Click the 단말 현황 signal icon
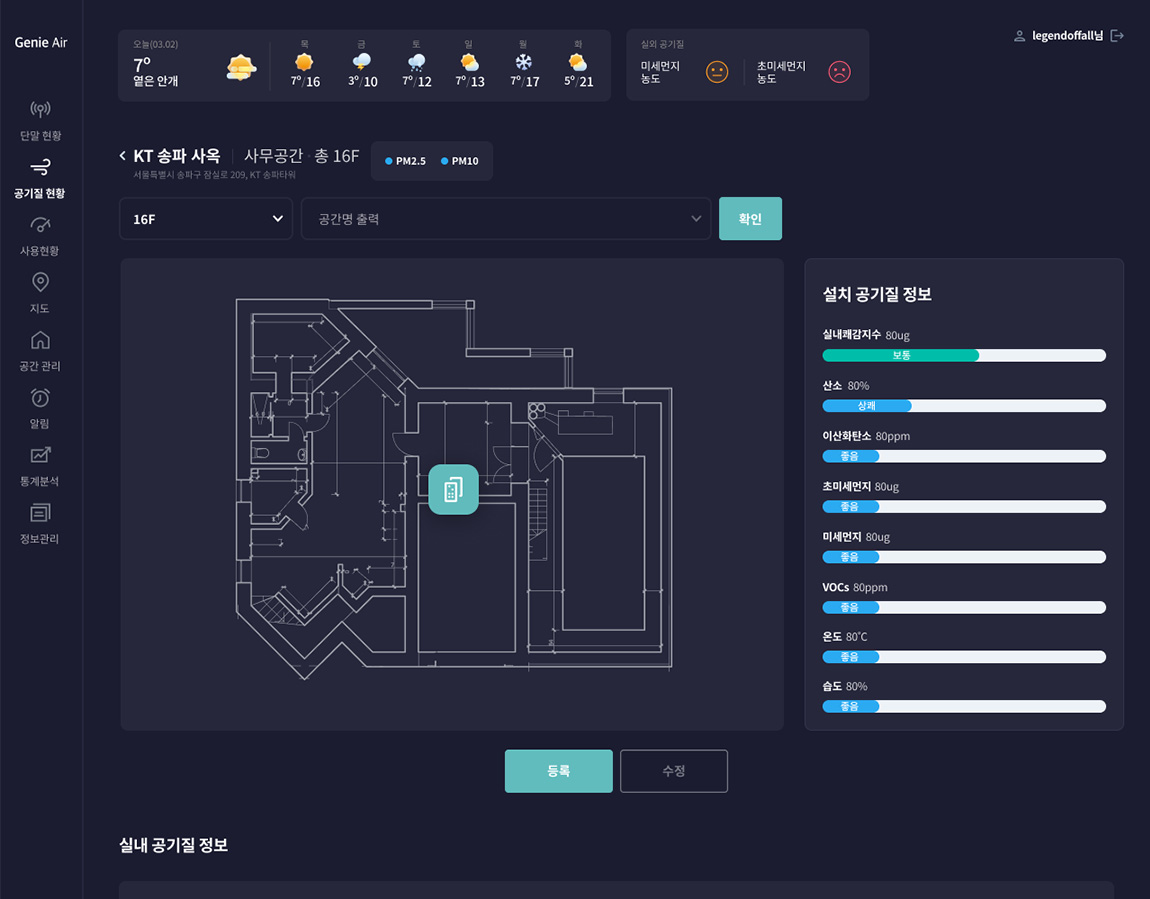The width and height of the screenshot is (1150, 899). (40, 109)
